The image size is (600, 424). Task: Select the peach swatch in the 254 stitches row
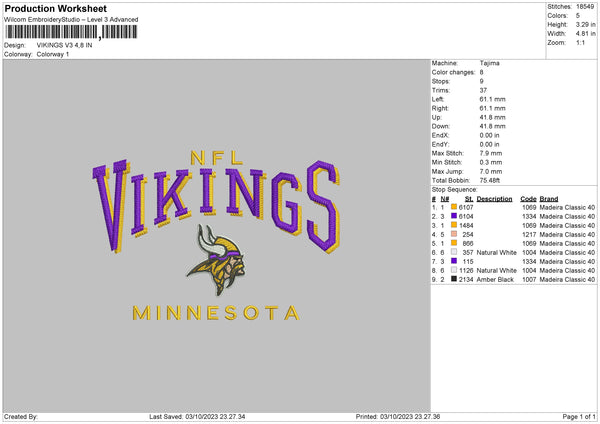click(x=454, y=234)
